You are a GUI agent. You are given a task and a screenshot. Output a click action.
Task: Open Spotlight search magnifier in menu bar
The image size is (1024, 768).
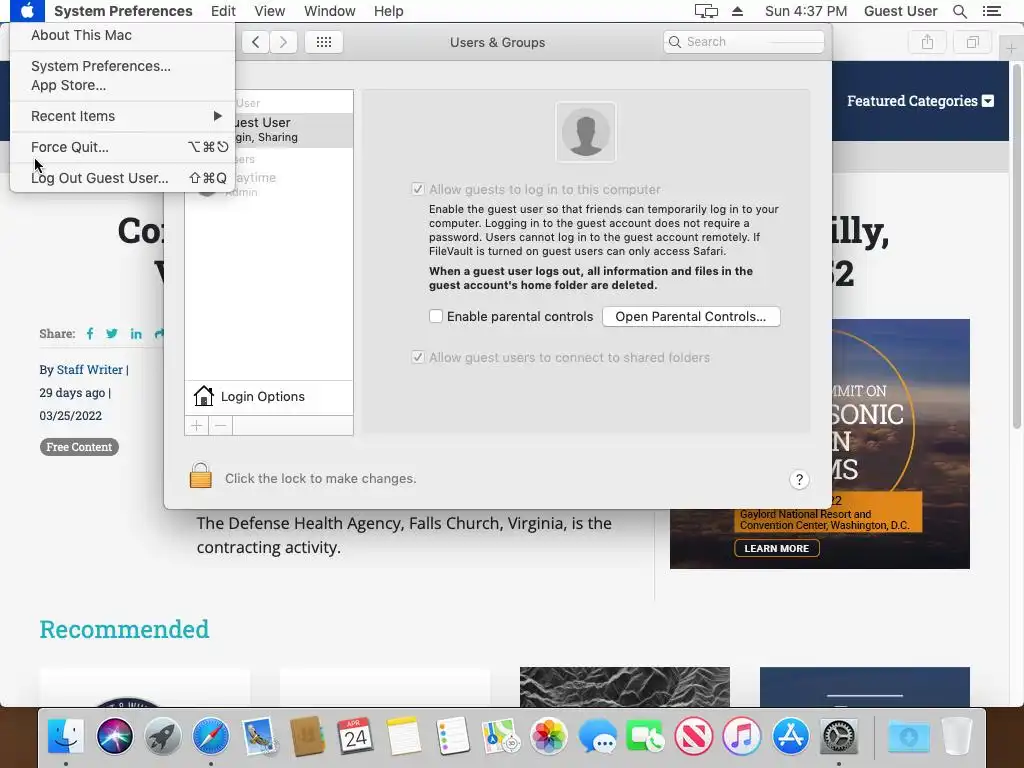tap(959, 11)
